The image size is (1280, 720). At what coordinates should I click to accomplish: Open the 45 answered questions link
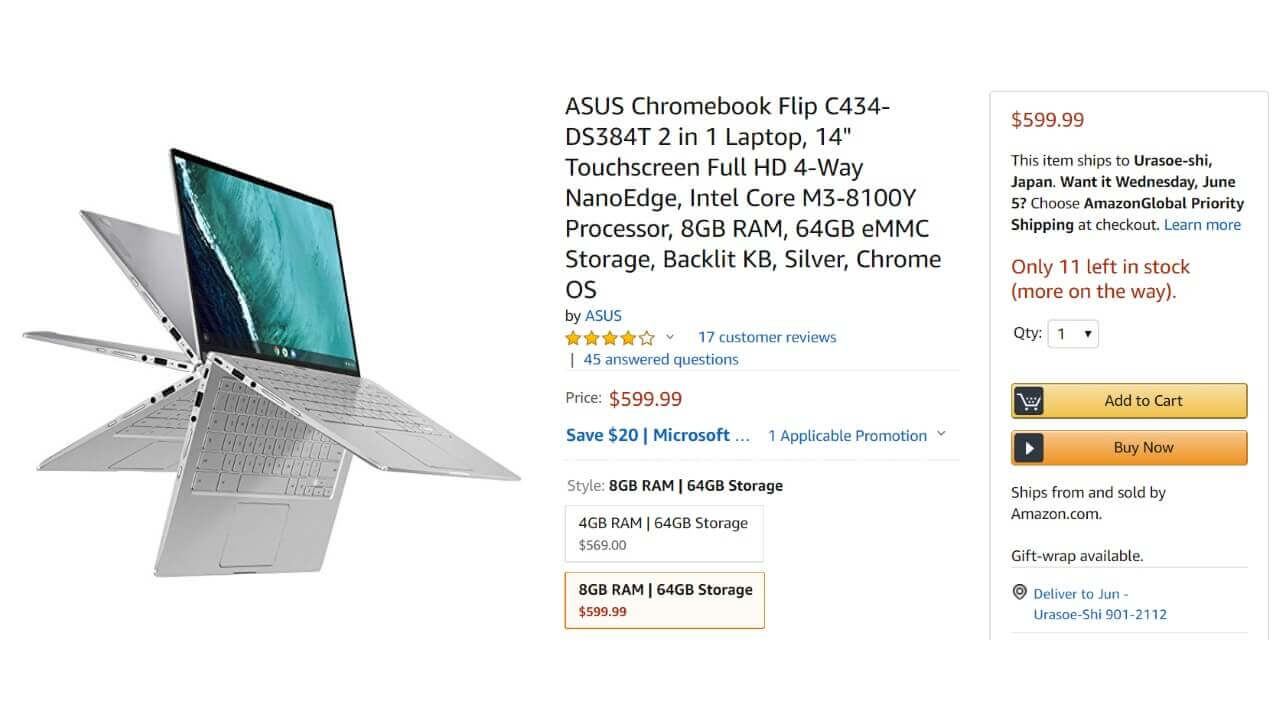point(661,359)
